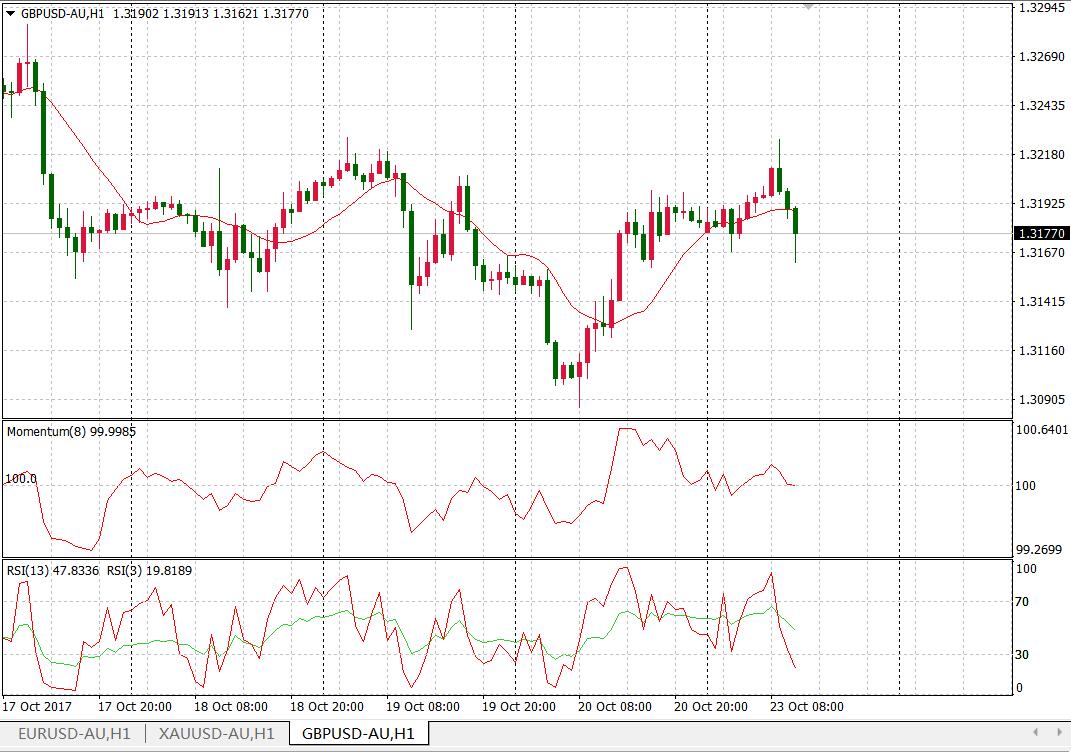Click the 0 level on the RSI scale
The width and height of the screenshot is (1071, 752).
pos(1020,688)
